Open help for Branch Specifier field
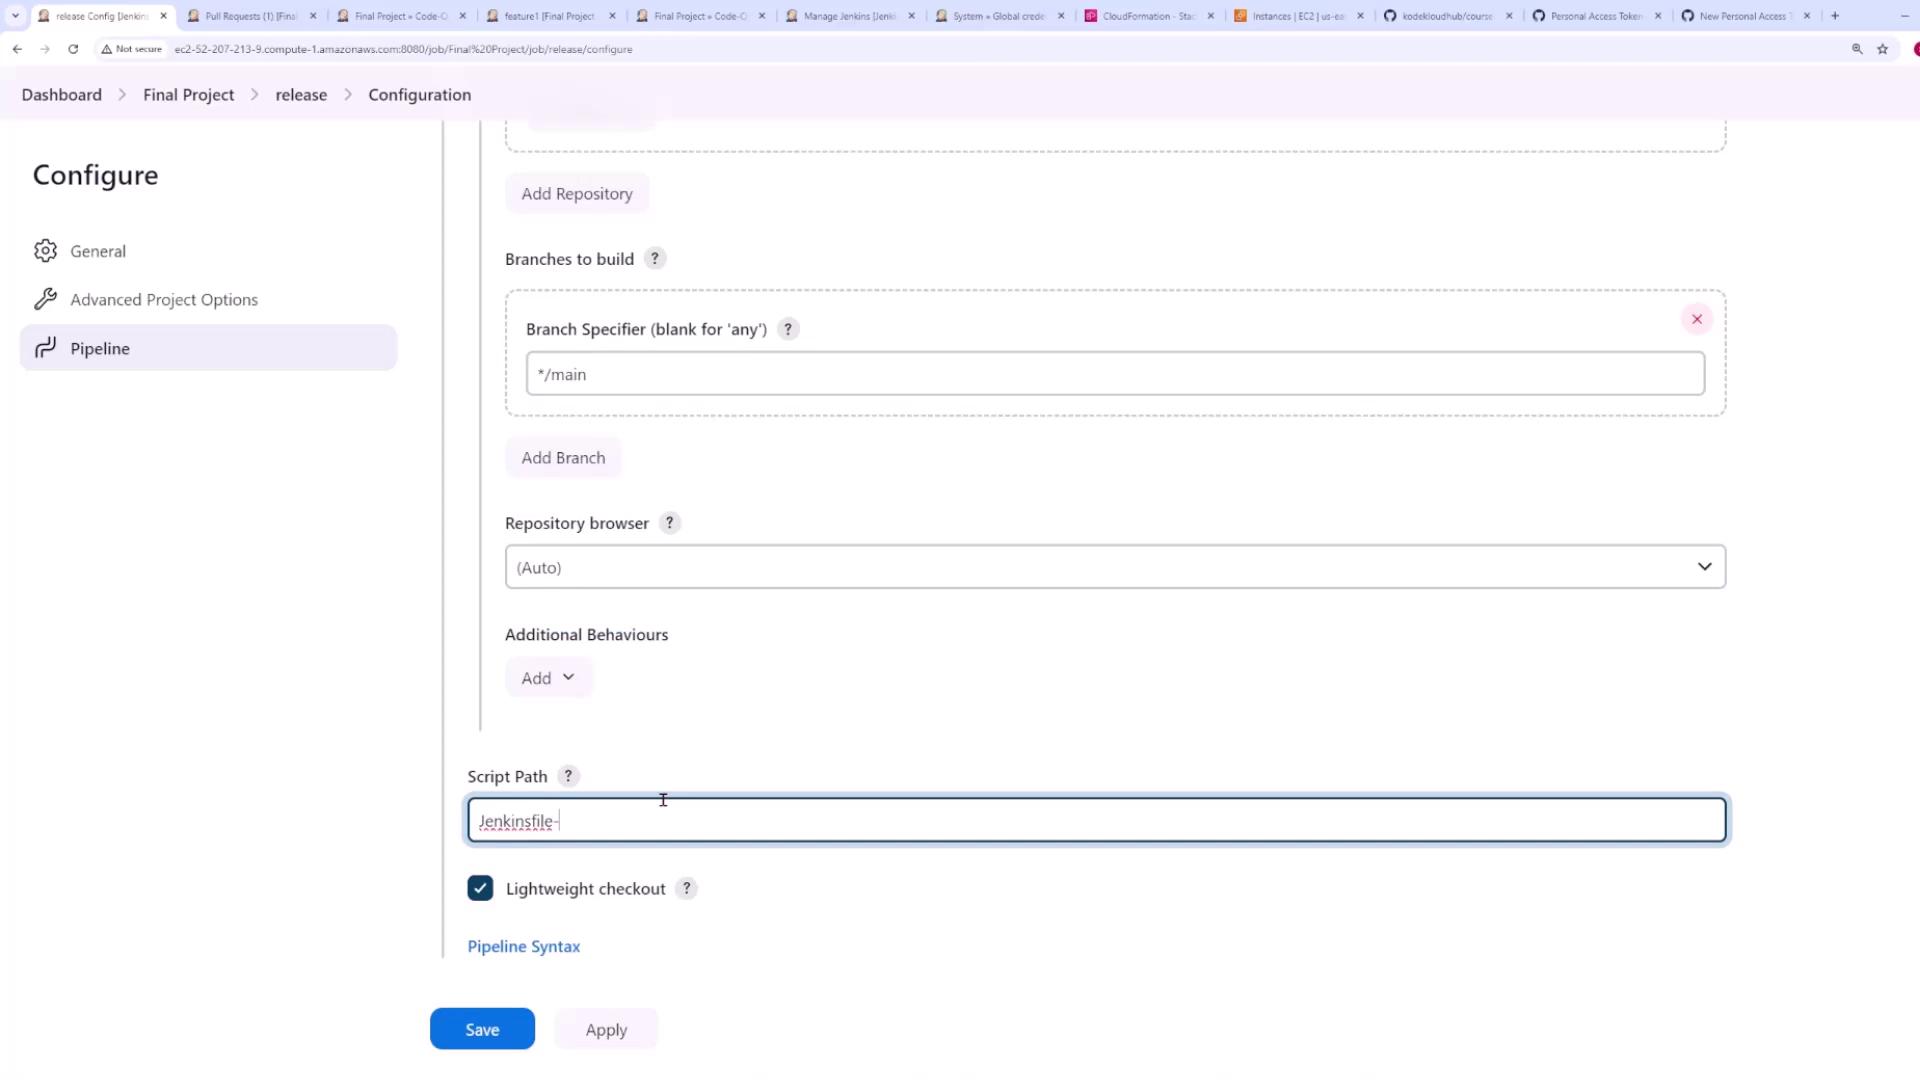The image size is (1920, 1080). [788, 329]
